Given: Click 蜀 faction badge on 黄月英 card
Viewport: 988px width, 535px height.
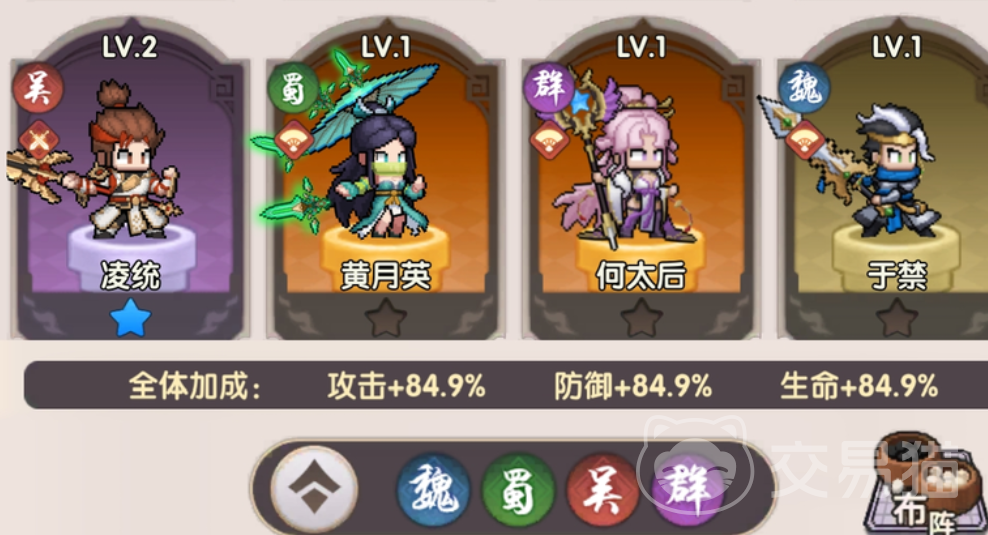Looking at the screenshot, I should 293,88.
